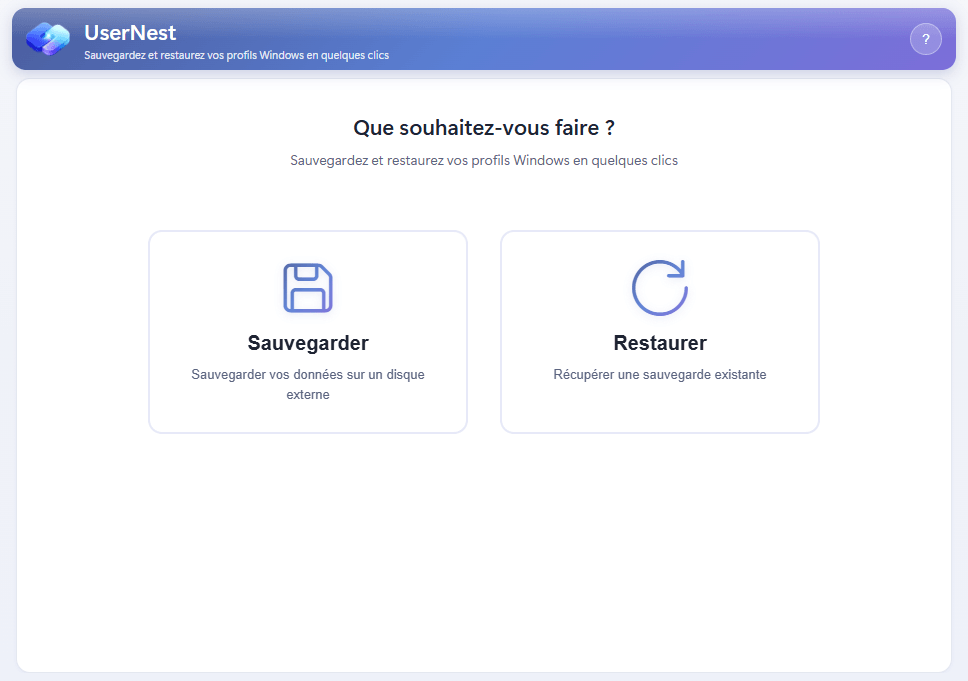Viewport: 968px width, 681px height.
Task: Click the Restaurer title text
Action: click(x=659, y=342)
